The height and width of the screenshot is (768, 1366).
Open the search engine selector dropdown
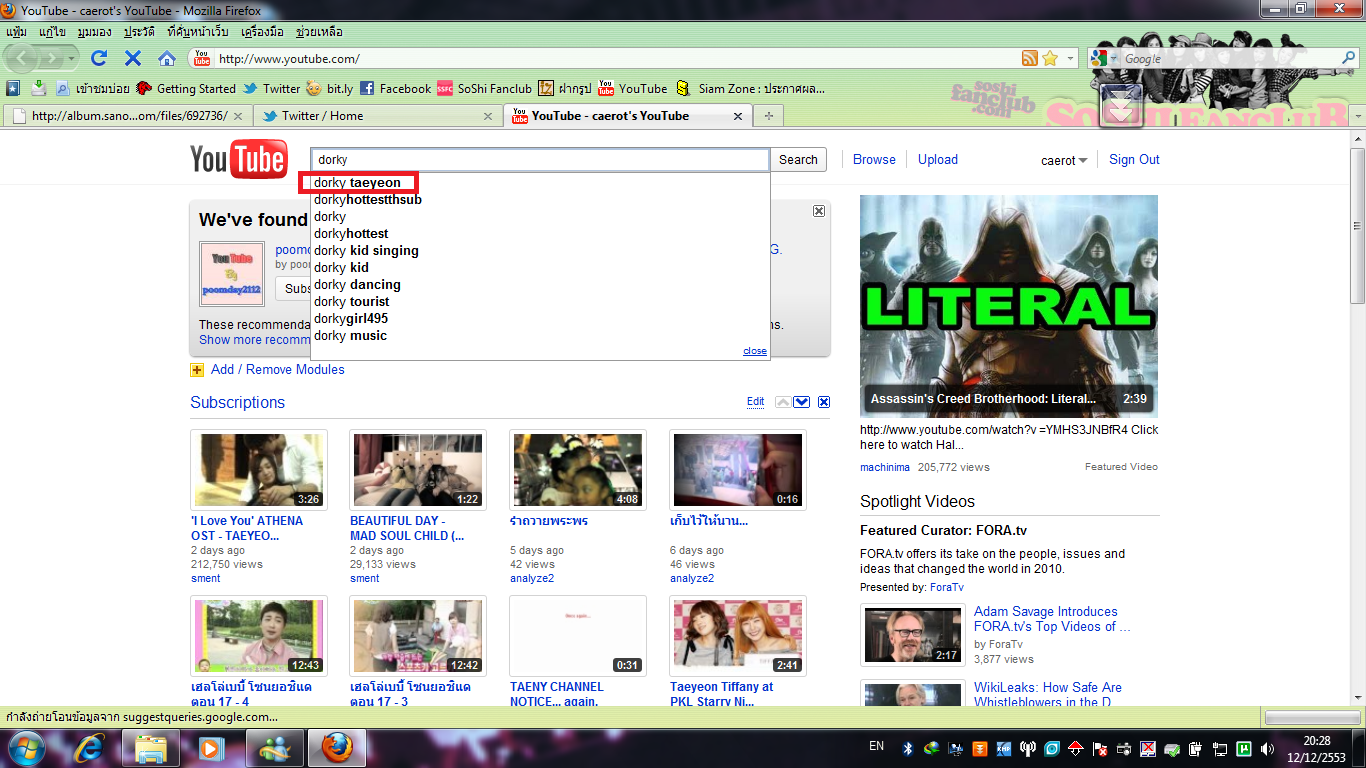1104,59
